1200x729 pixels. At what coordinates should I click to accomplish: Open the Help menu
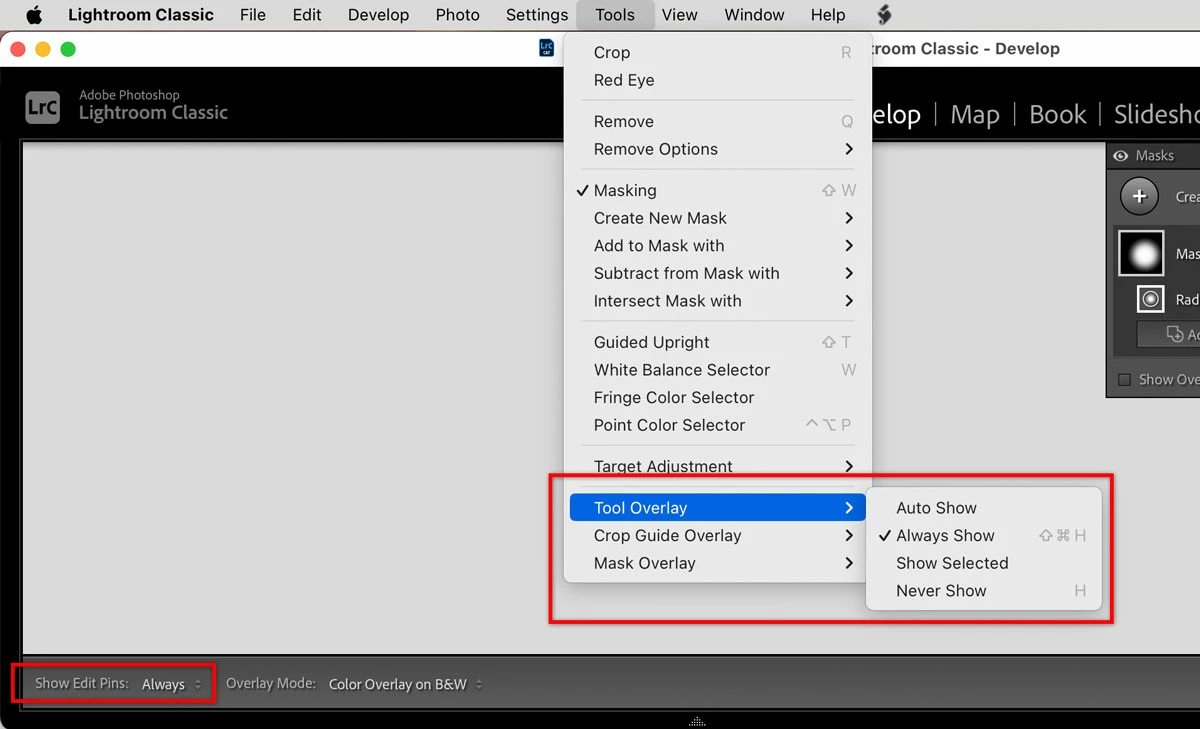click(x=828, y=15)
